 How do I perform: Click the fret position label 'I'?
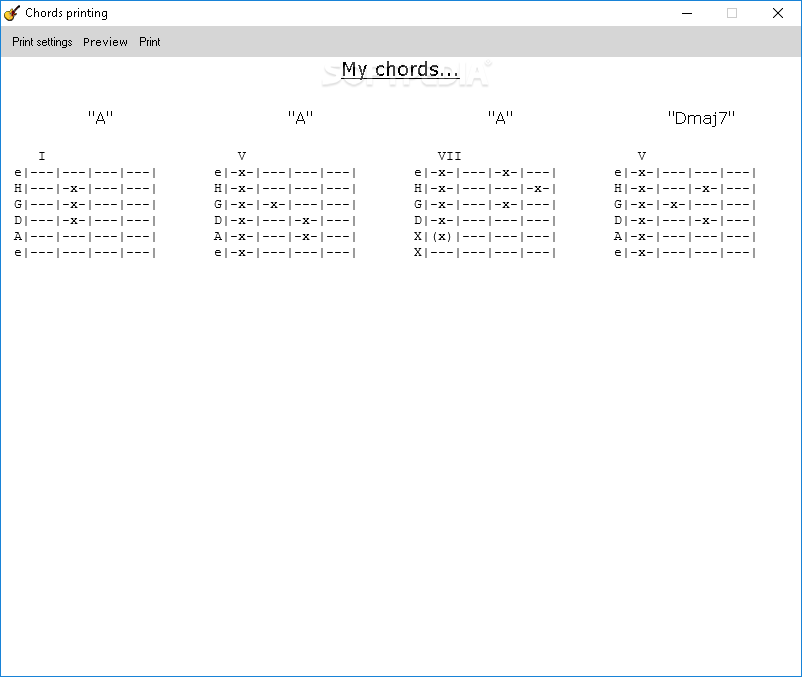click(42, 156)
